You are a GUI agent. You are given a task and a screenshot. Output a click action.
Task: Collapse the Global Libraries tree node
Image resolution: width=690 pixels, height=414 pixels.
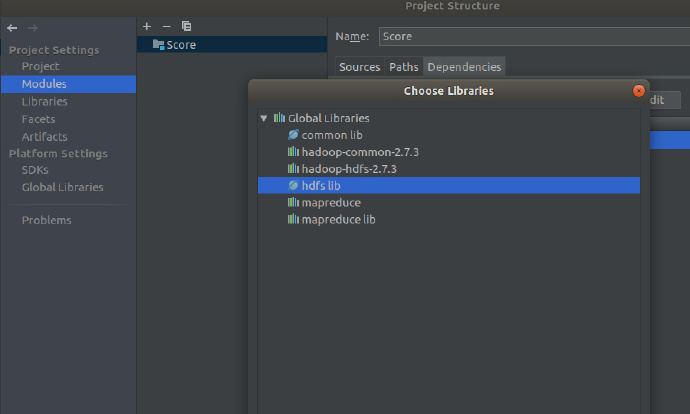pyautogui.click(x=264, y=118)
